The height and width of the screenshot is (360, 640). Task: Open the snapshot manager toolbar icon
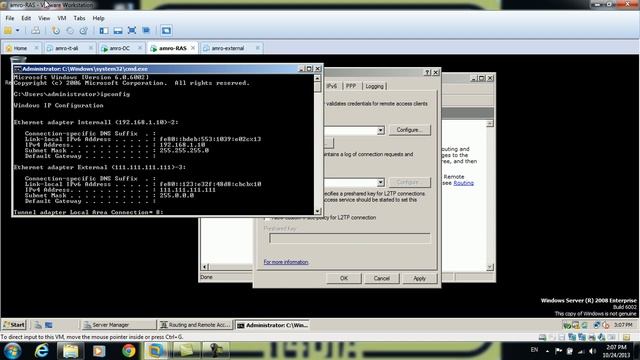click(x=84, y=31)
